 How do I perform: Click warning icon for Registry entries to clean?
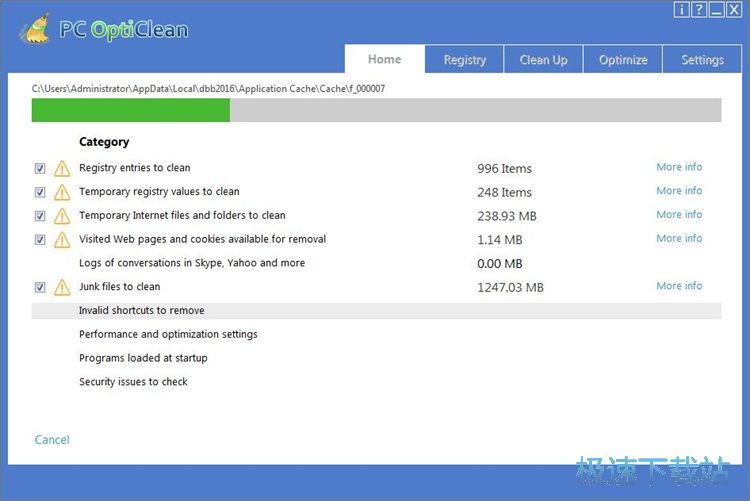(62, 168)
